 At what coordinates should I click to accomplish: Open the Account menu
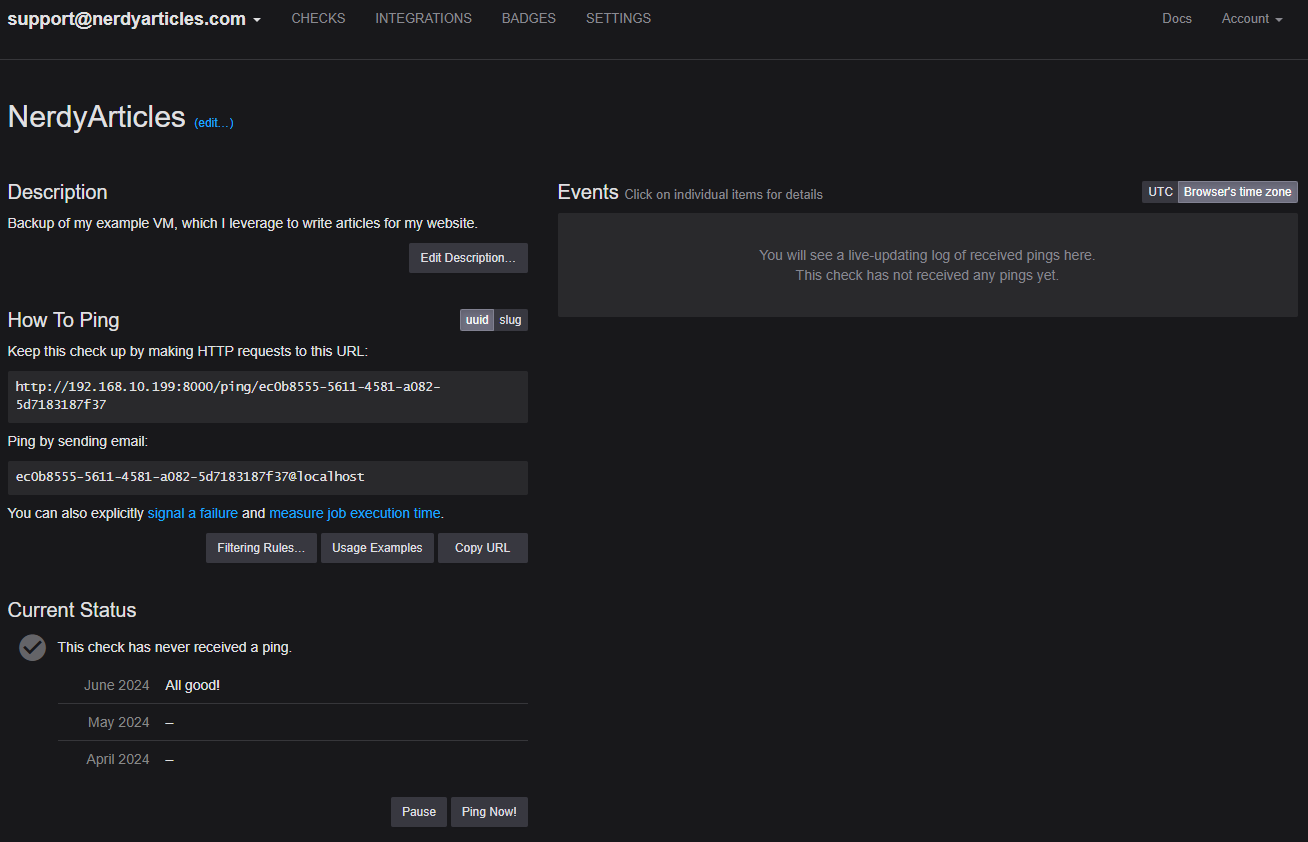[1250, 18]
